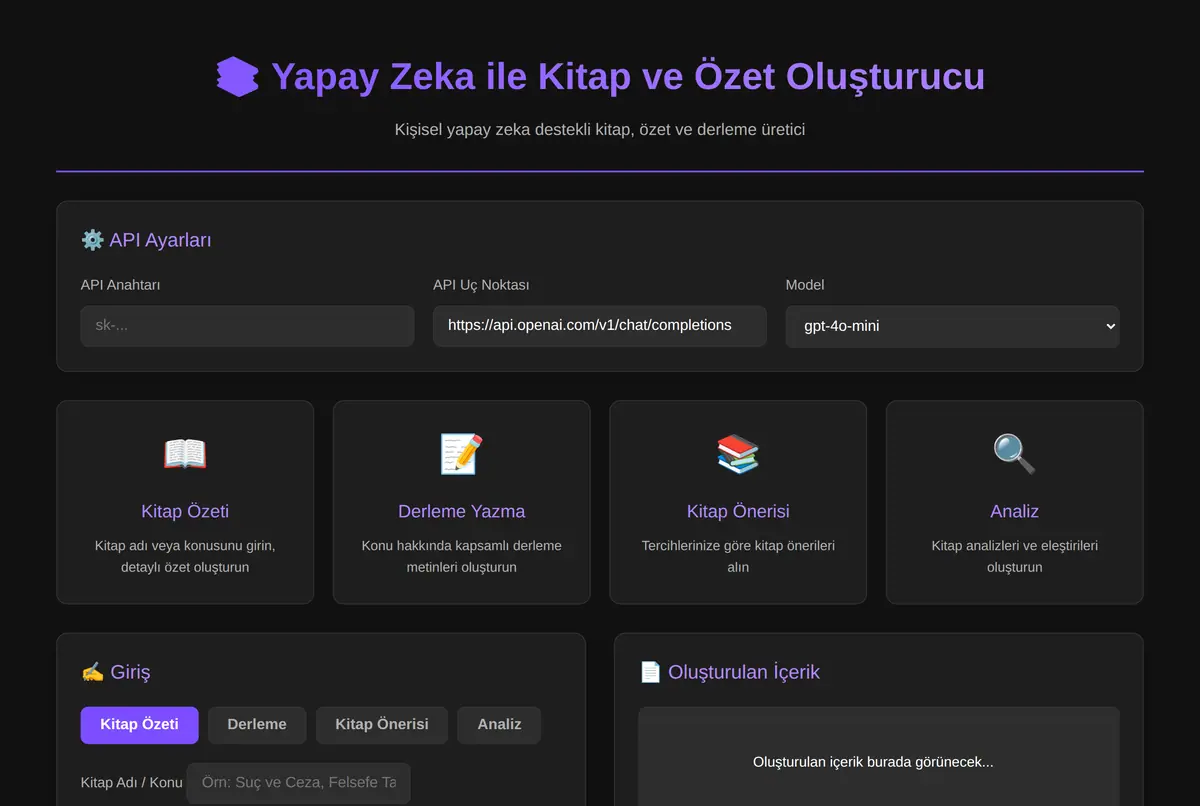This screenshot has width=1200, height=806.
Task: Select the Kitap Özeti card title
Action: pyautogui.click(x=185, y=511)
